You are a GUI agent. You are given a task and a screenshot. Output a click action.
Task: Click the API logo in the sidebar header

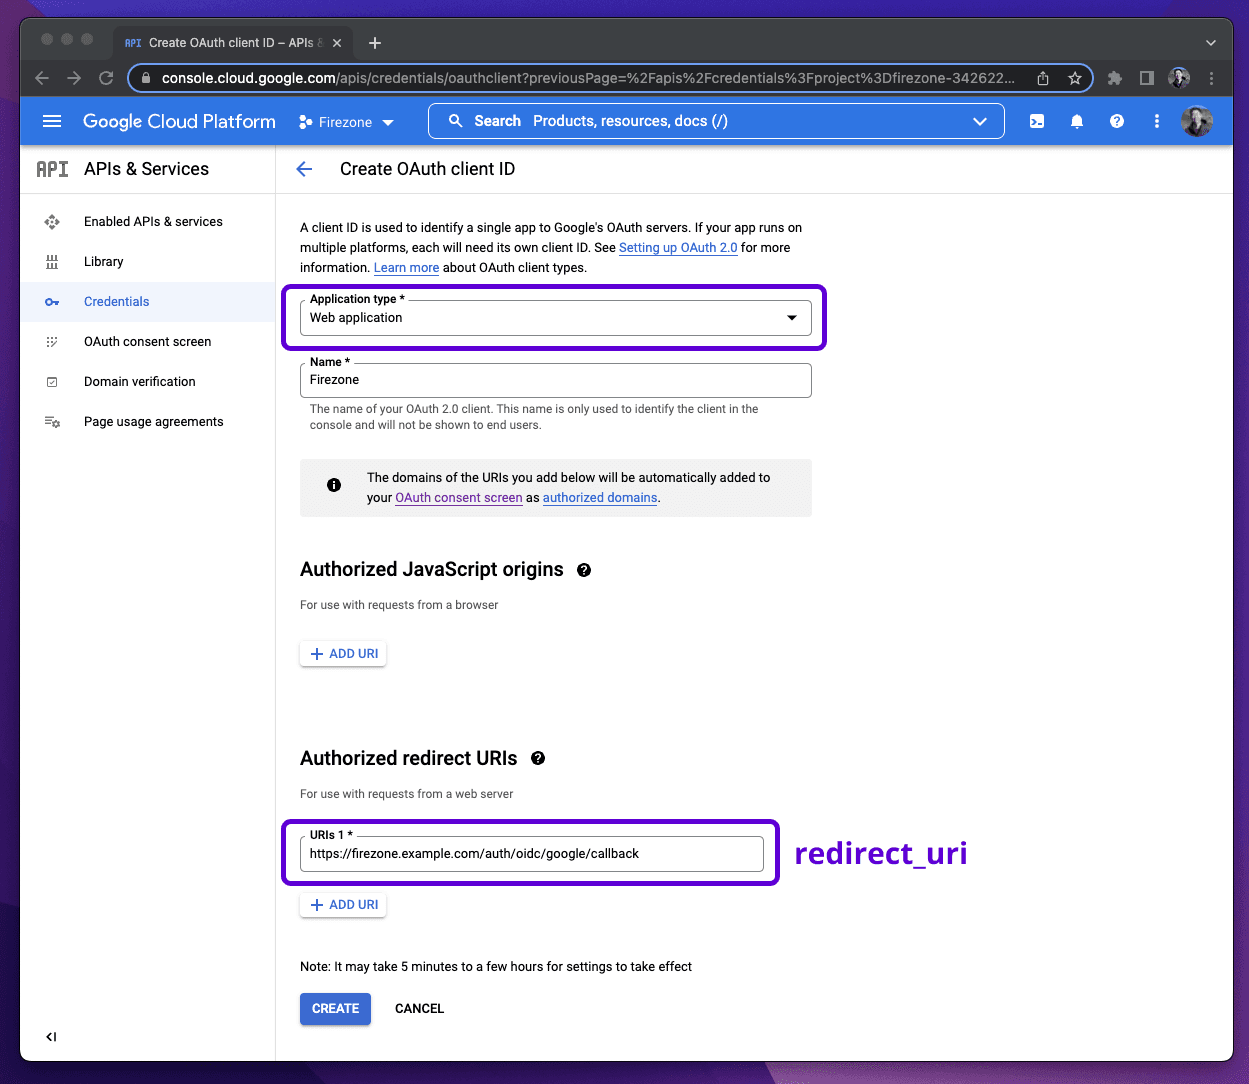[51, 169]
